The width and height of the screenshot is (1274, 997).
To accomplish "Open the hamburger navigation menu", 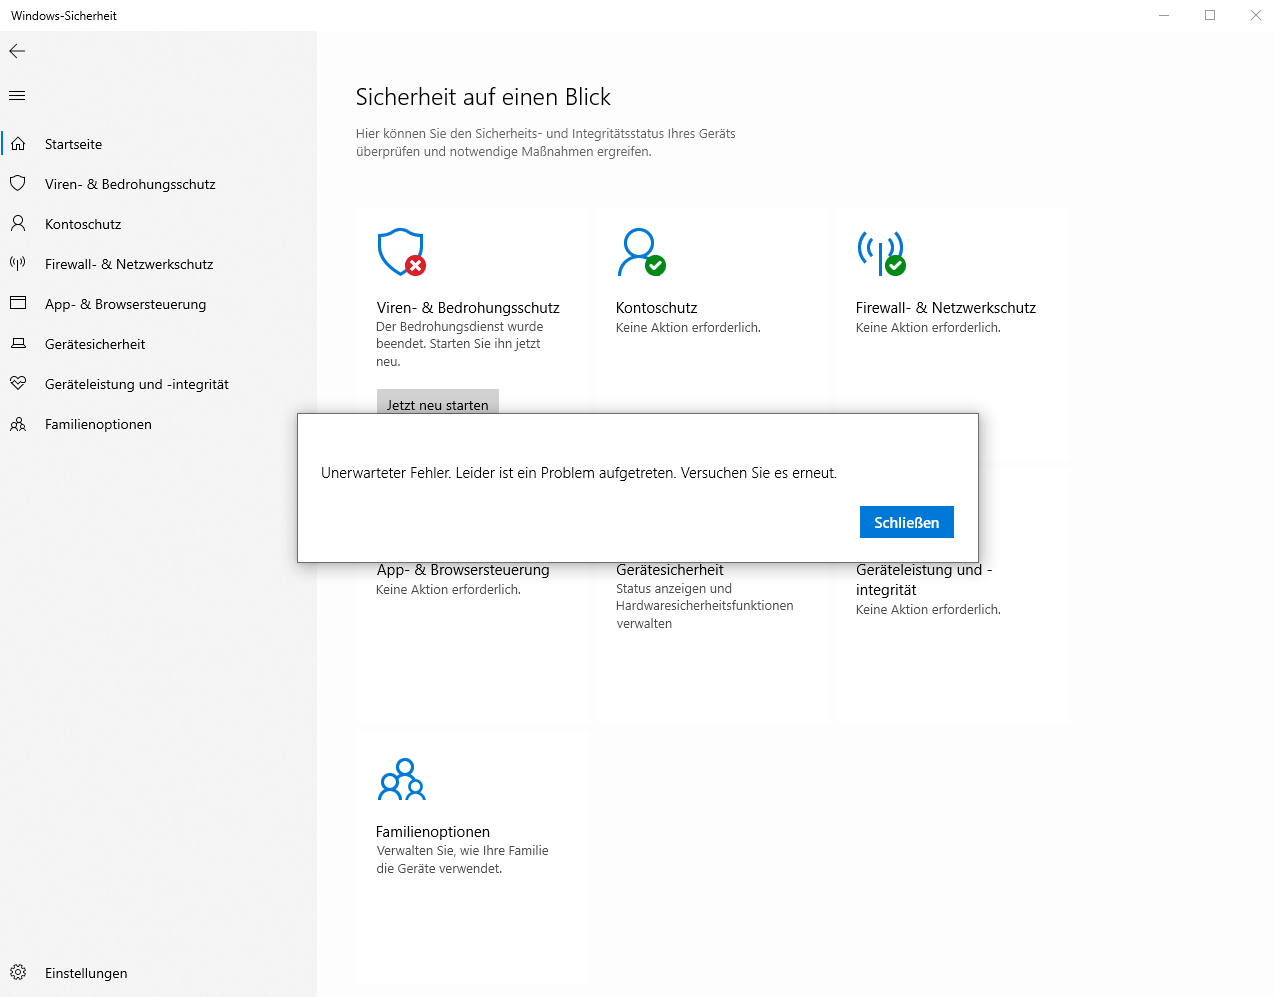I will pyautogui.click(x=17, y=96).
